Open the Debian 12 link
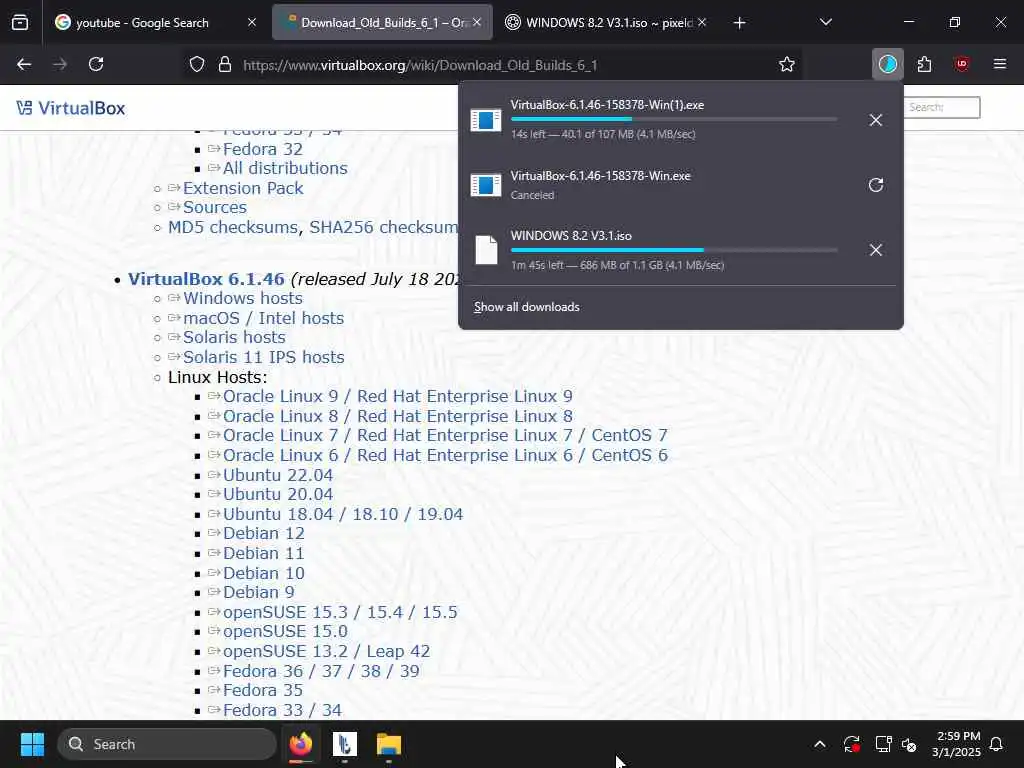Viewport: 1024px width, 768px height. (264, 534)
